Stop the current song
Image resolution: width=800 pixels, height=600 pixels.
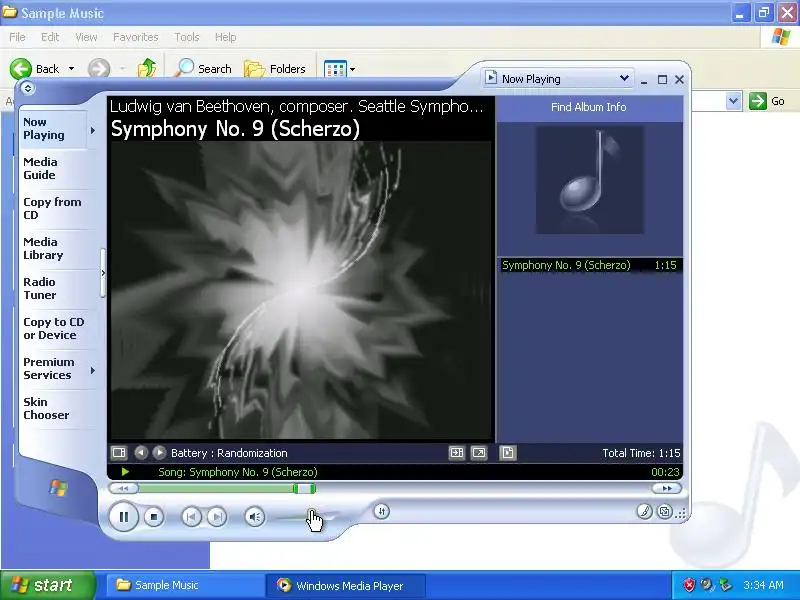(154, 517)
